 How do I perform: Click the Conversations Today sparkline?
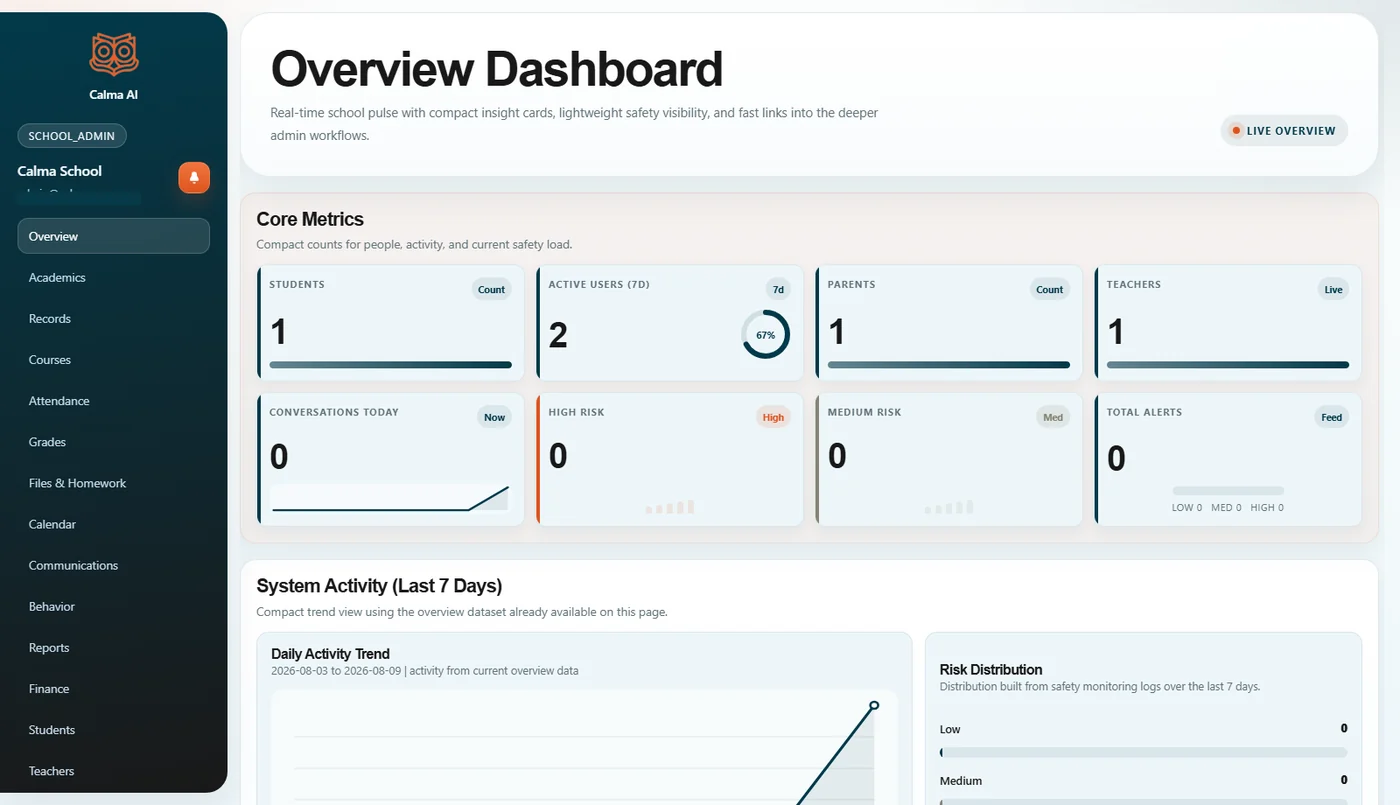[x=390, y=498]
